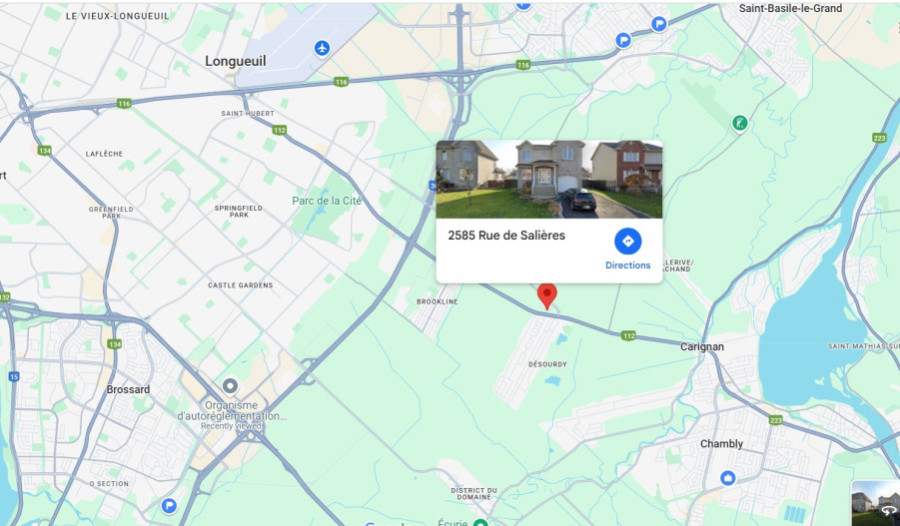The height and width of the screenshot is (526, 900).
Task: Click the Route 112 shield near Carignan
Action: click(629, 335)
